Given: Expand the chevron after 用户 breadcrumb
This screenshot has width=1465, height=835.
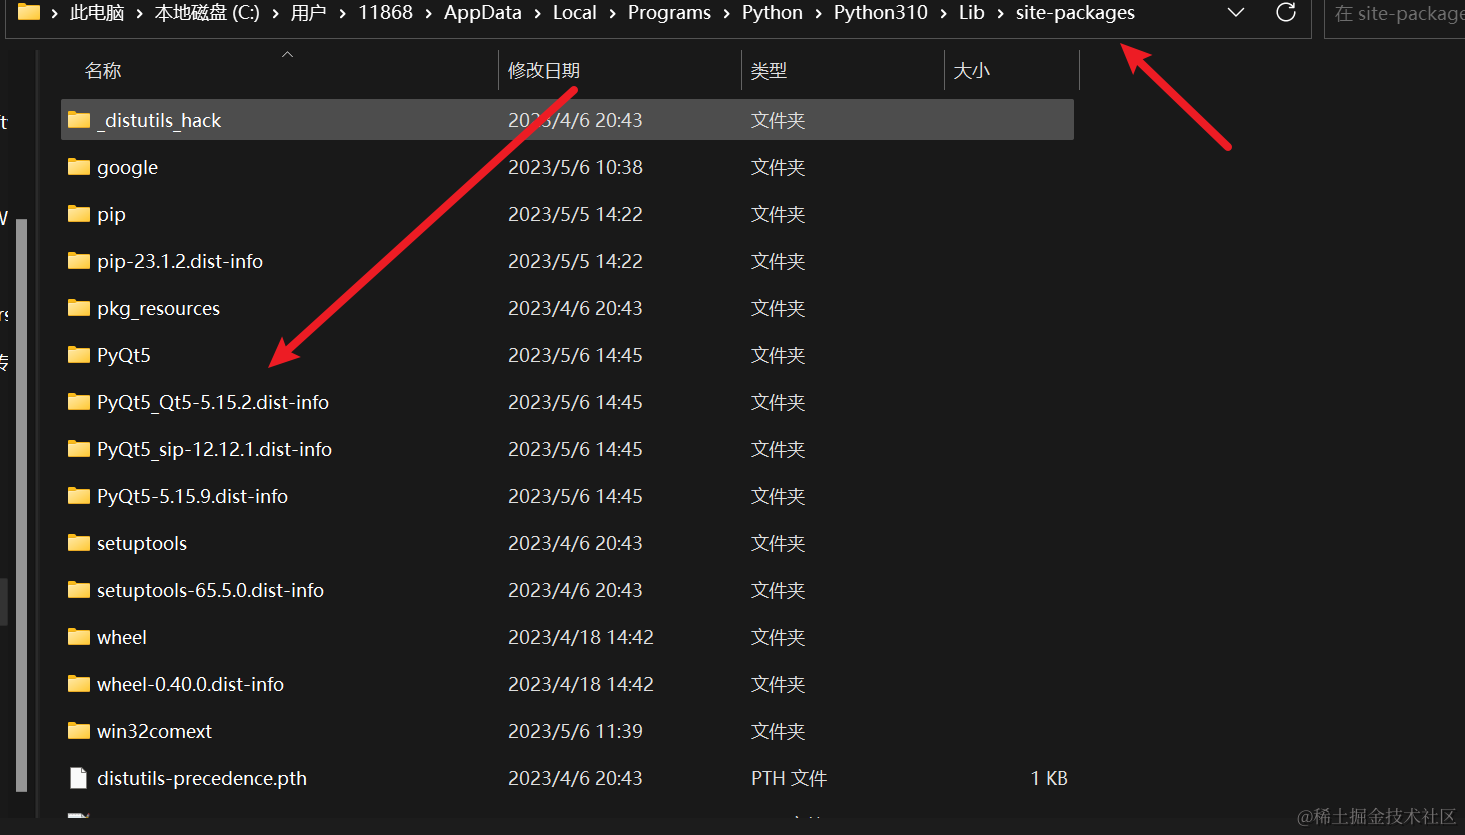Looking at the screenshot, I should pos(343,13).
